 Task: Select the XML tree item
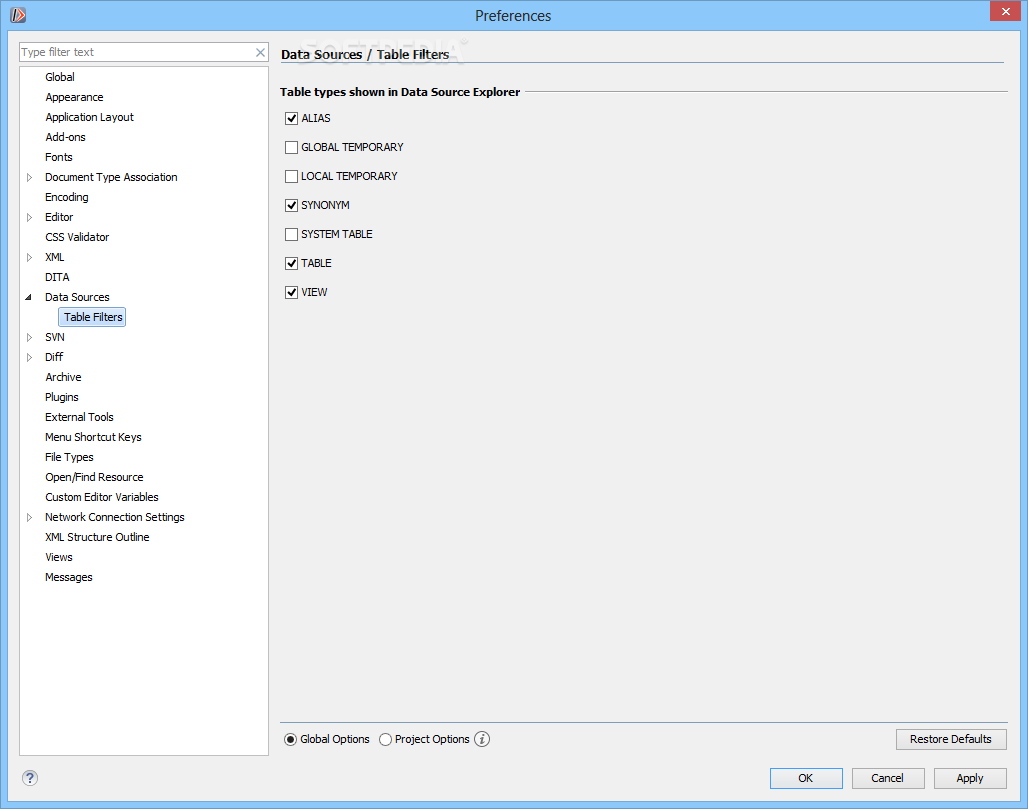54,257
